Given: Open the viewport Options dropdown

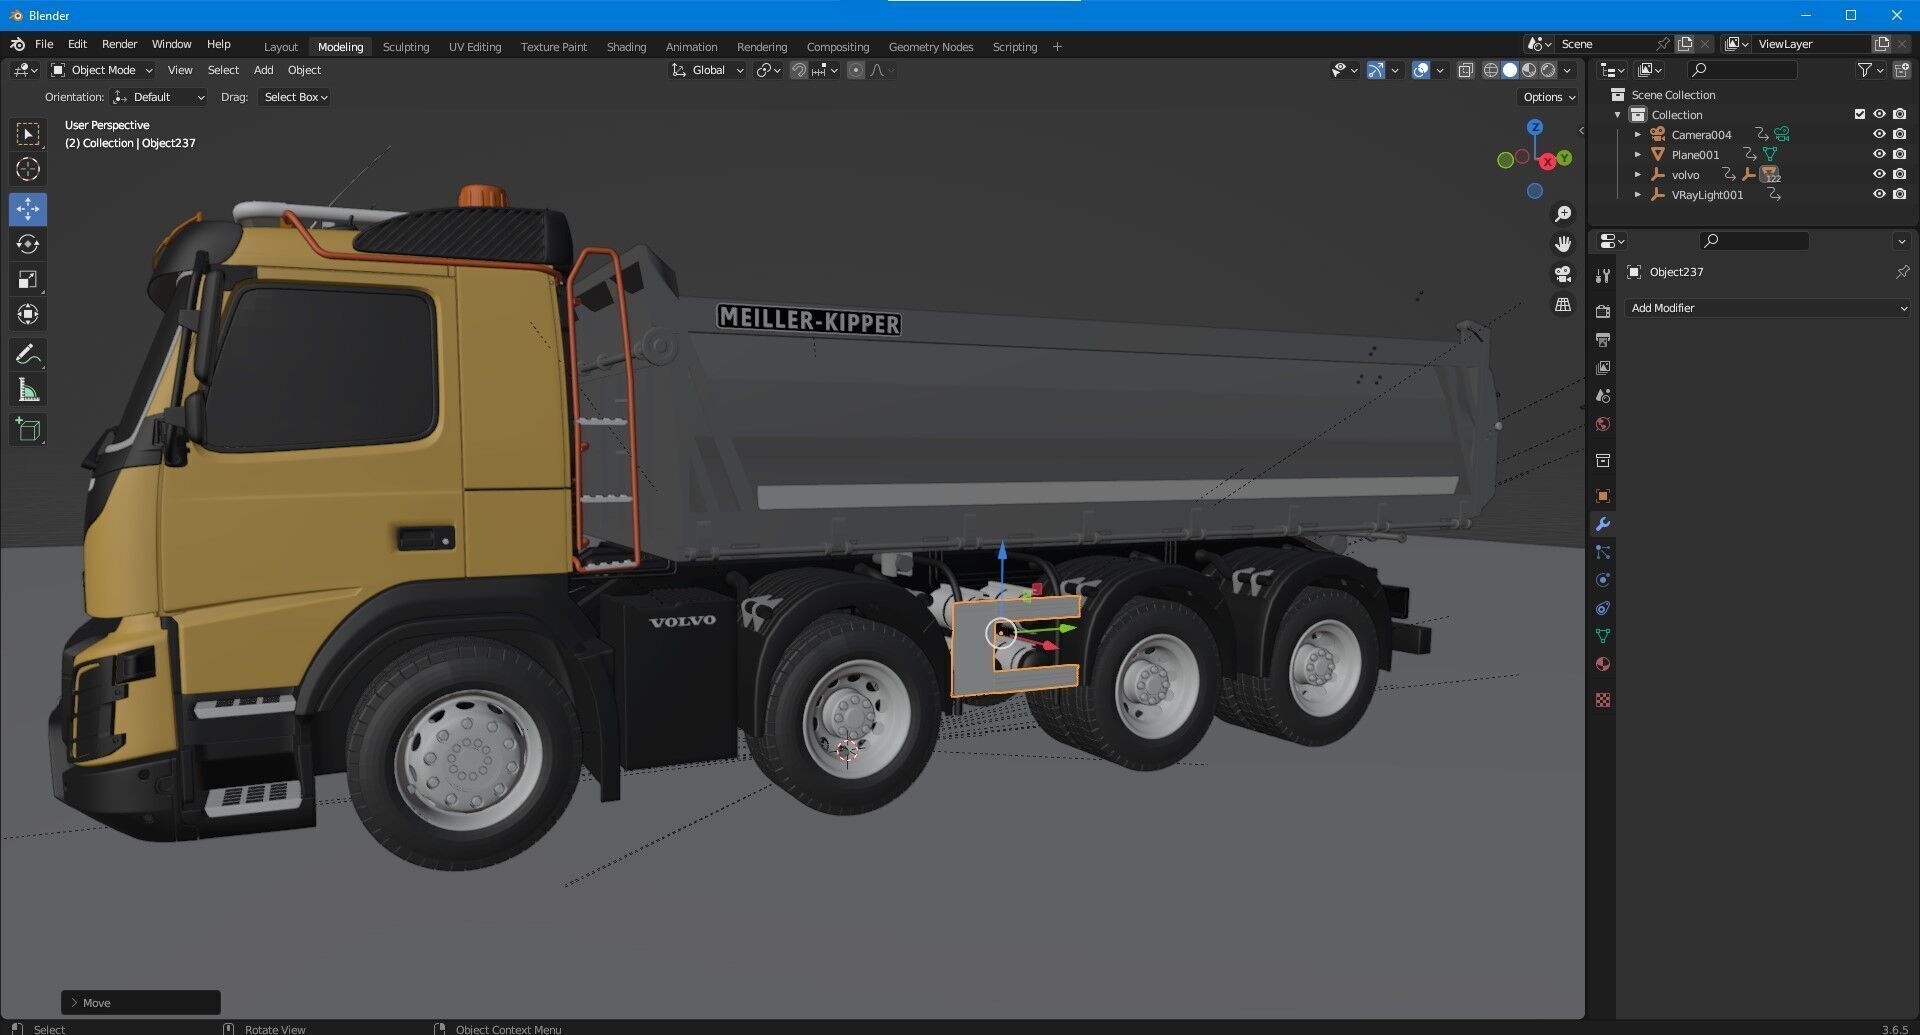Looking at the screenshot, I should 1549,97.
